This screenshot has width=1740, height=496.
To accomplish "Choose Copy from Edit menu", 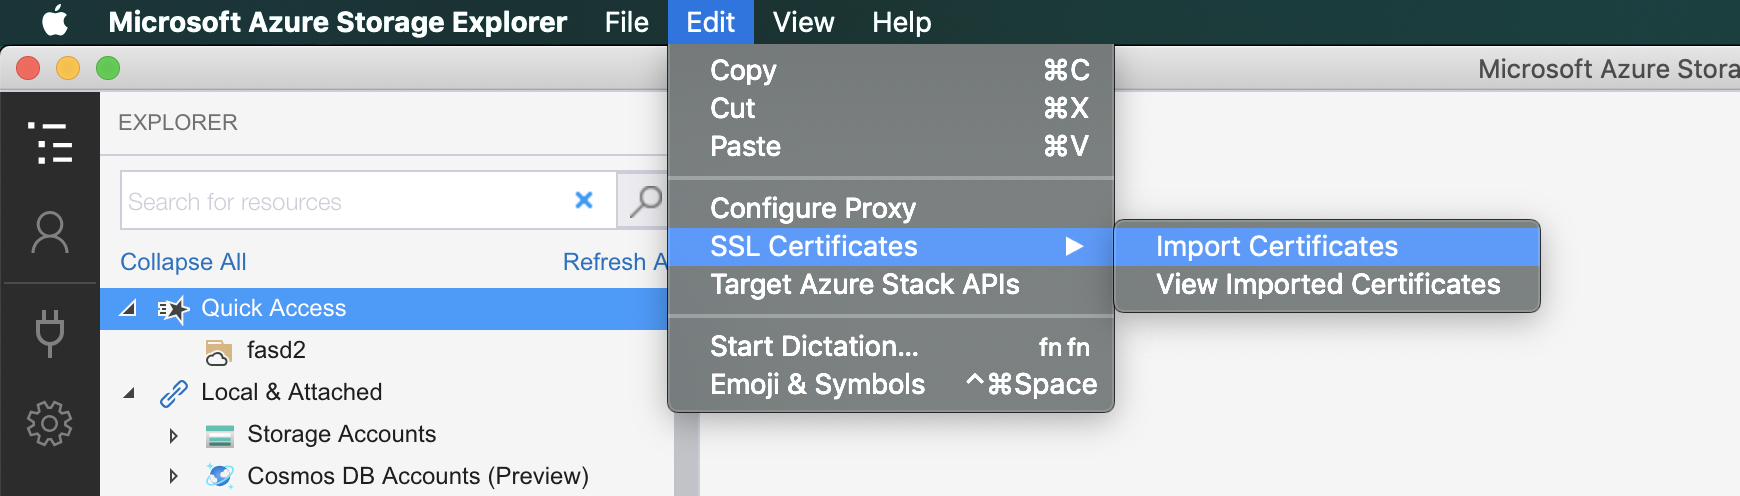I will point(890,70).
